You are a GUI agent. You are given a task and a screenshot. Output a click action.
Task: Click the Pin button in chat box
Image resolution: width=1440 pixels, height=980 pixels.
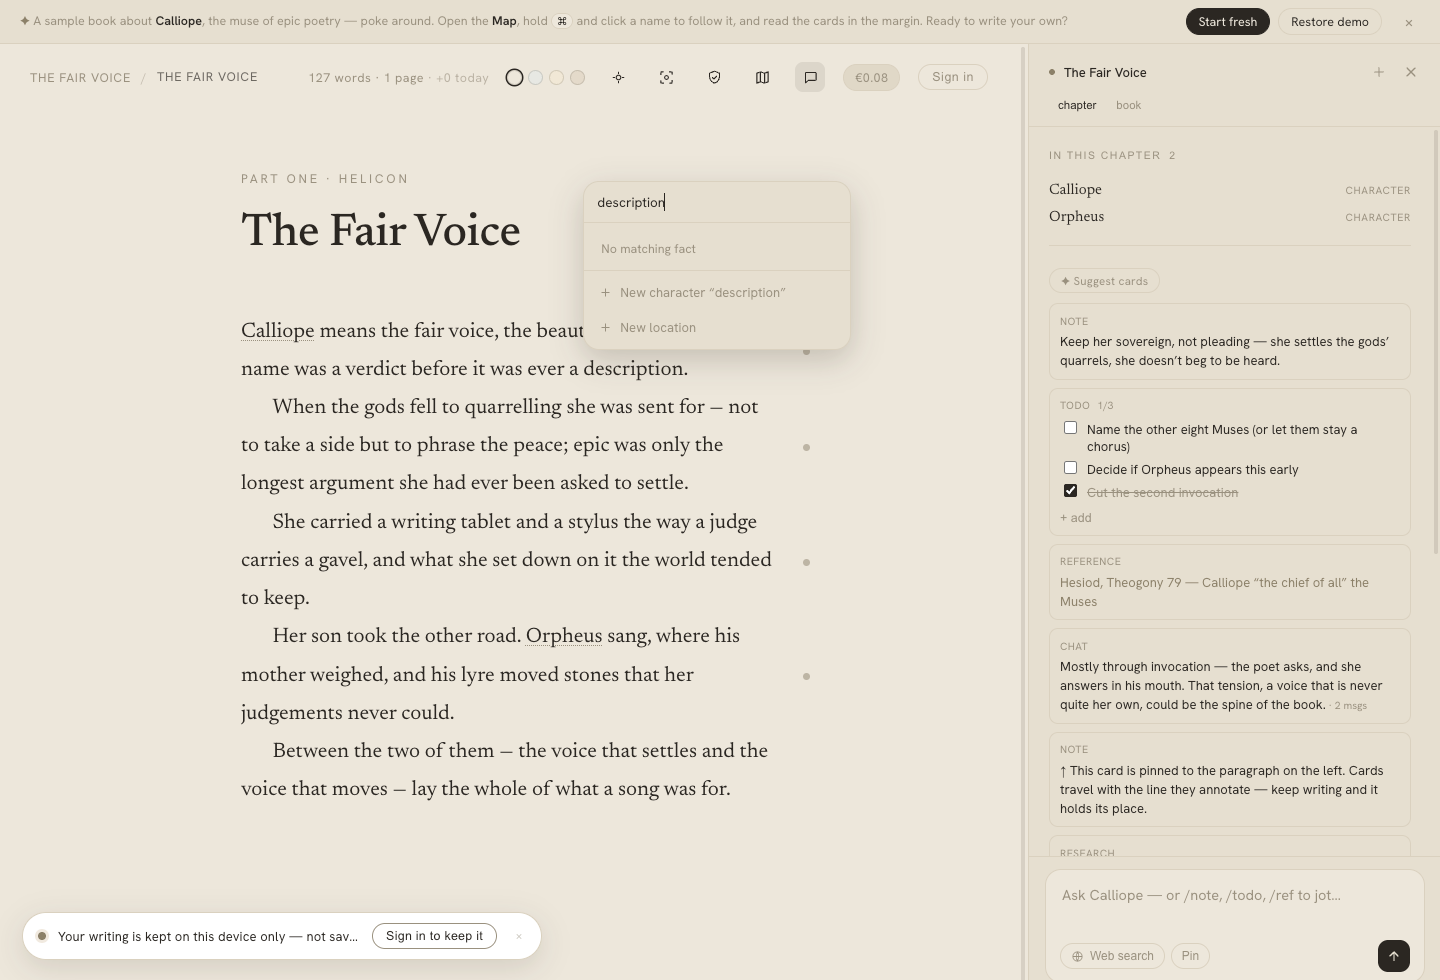(x=1190, y=956)
